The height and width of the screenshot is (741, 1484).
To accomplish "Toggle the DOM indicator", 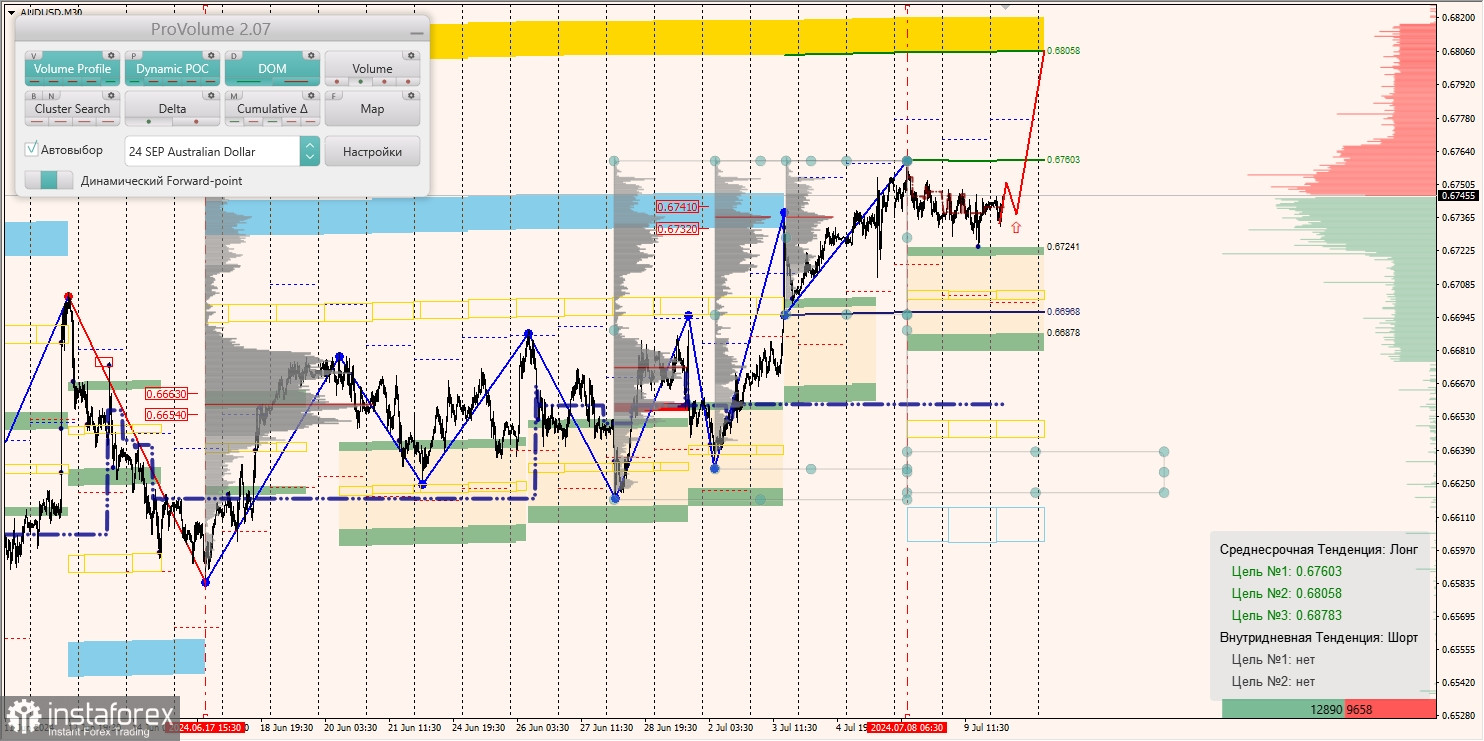I will pos(272,69).
